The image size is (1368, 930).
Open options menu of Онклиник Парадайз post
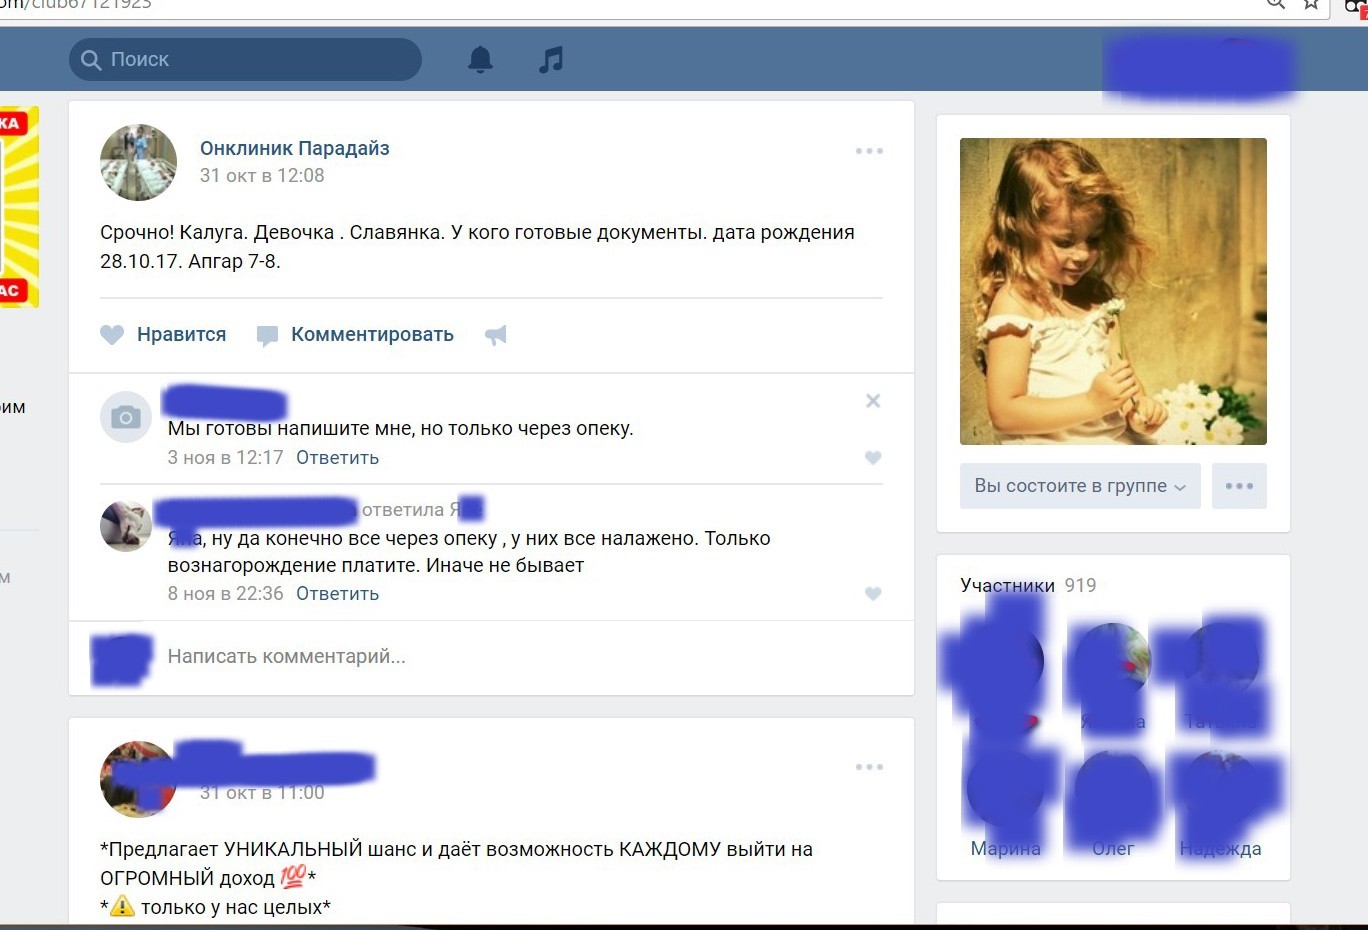point(869,151)
